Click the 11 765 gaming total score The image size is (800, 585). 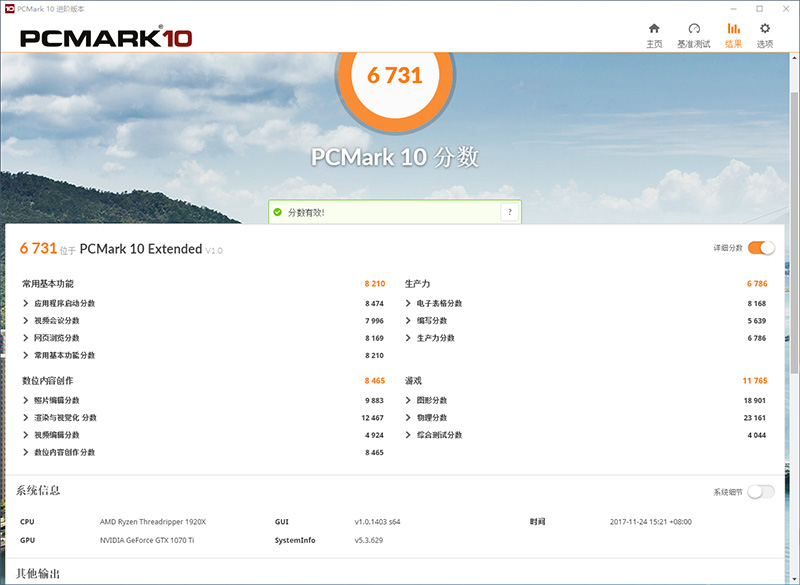coord(755,380)
